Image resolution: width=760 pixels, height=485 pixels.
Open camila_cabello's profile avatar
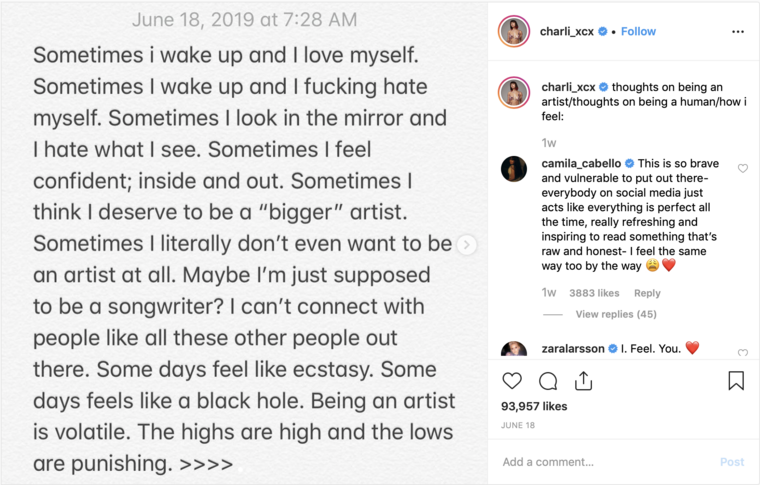pyautogui.click(x=514, y=169)
